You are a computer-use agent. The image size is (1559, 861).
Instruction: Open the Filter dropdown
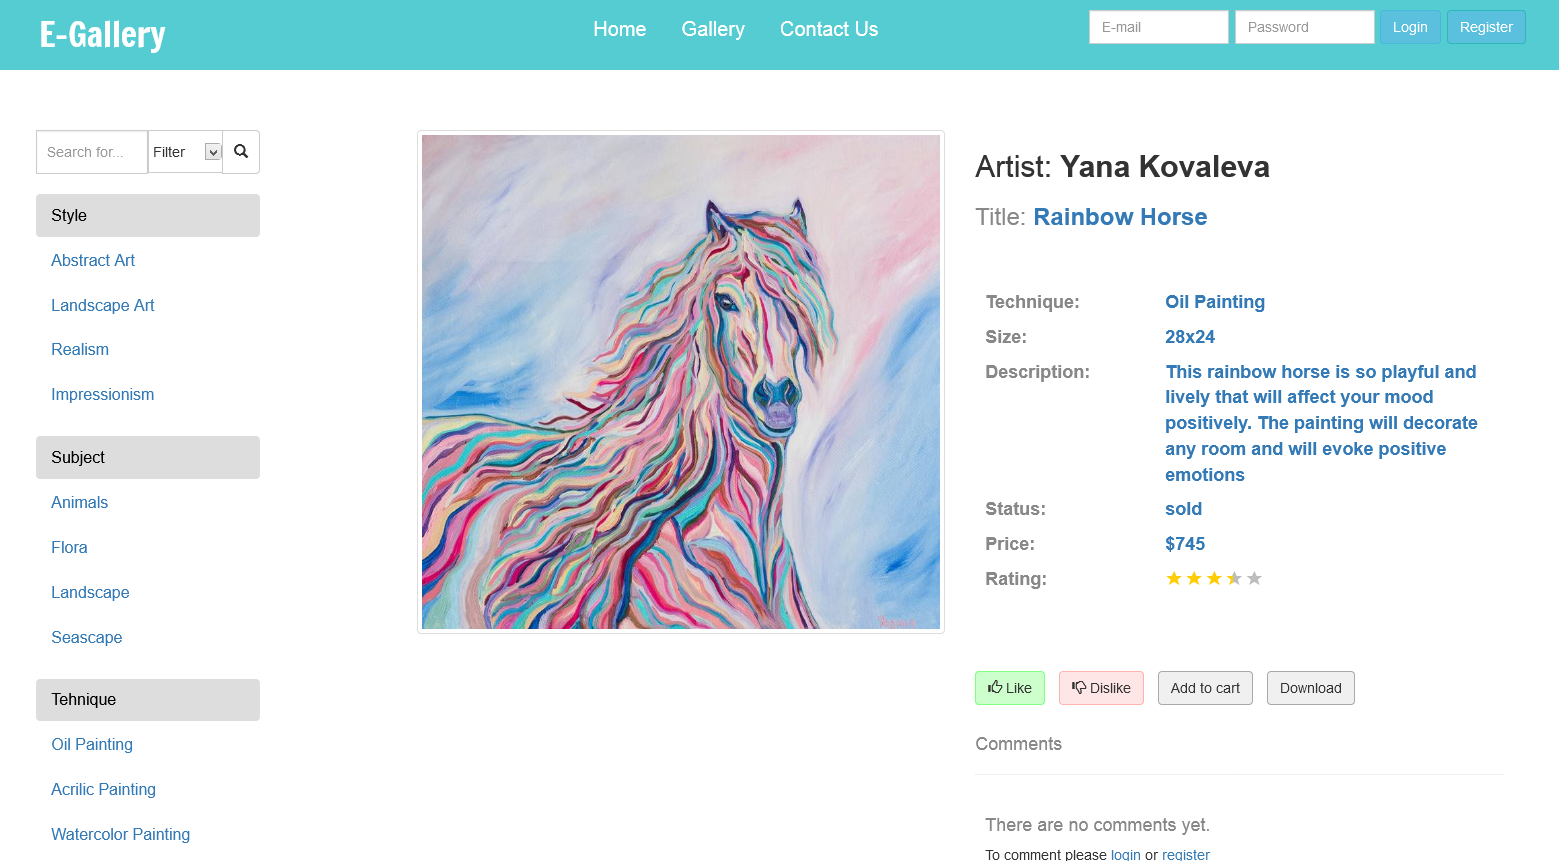click(x=186, y=152)
